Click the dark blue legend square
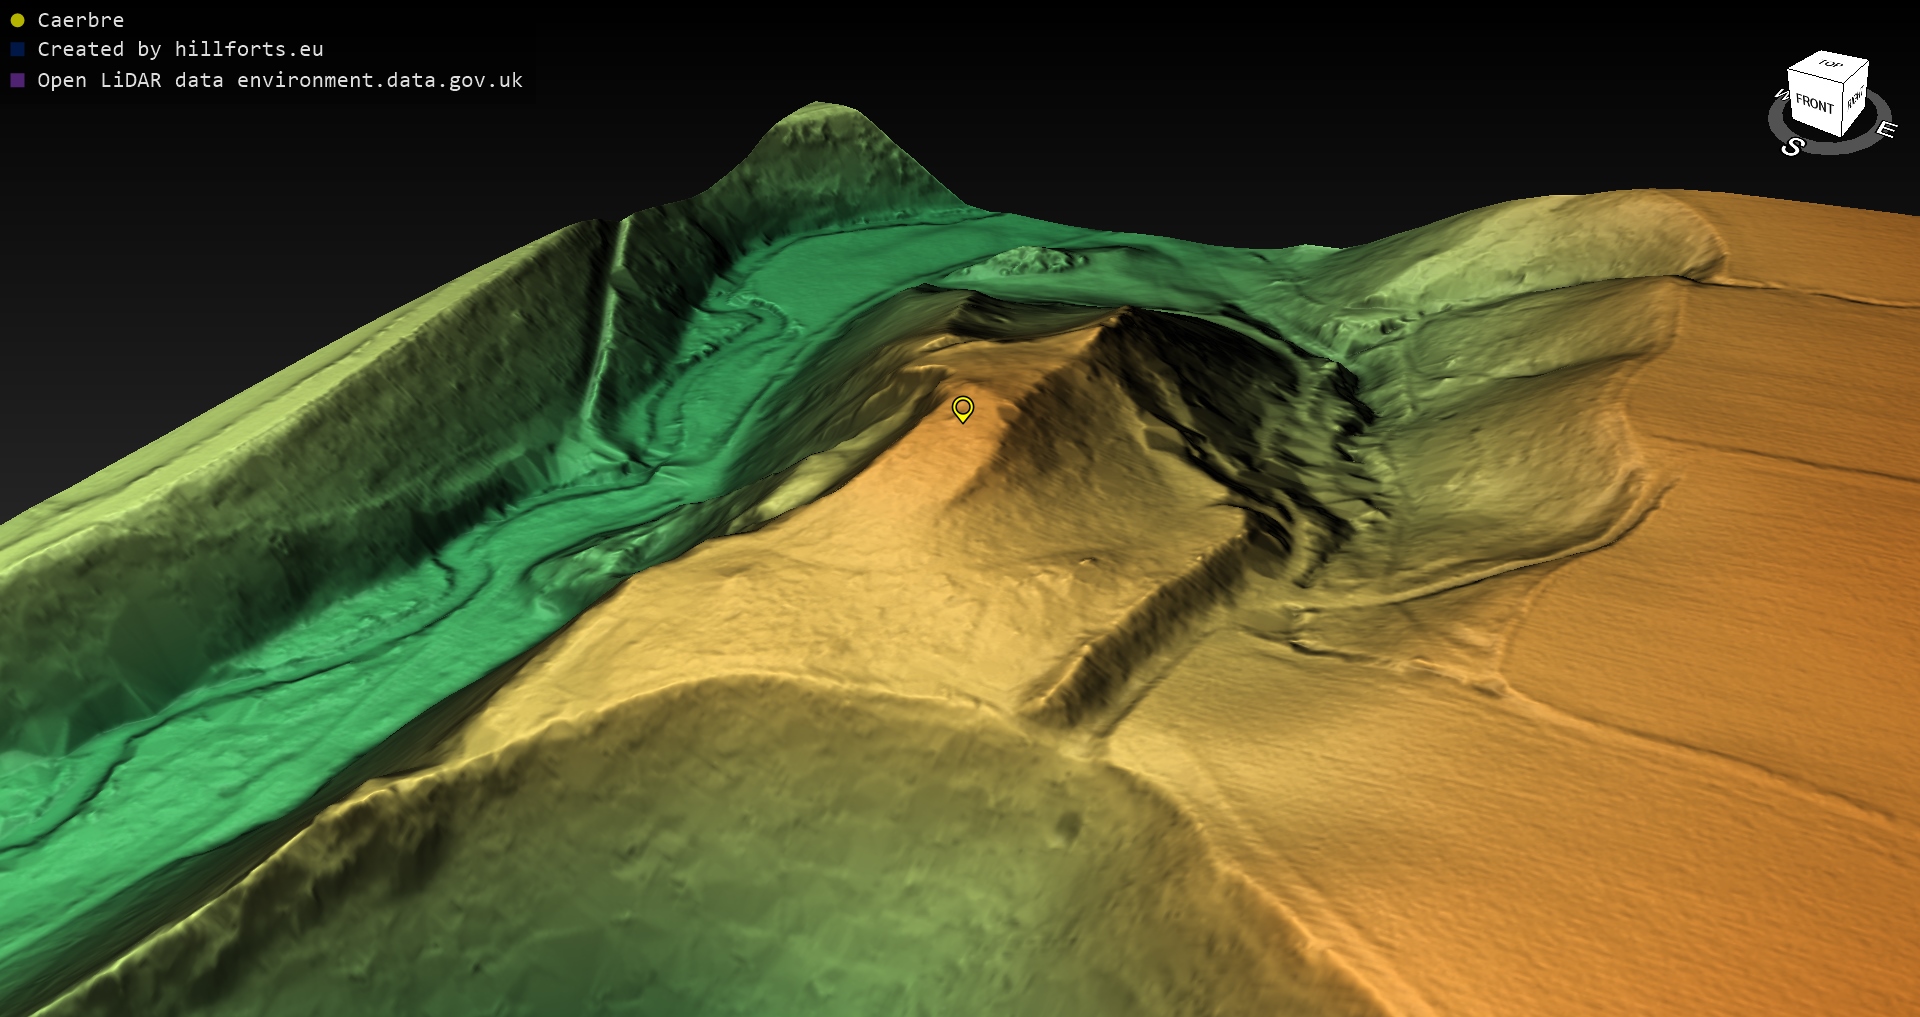 click(x=17, y=49)
